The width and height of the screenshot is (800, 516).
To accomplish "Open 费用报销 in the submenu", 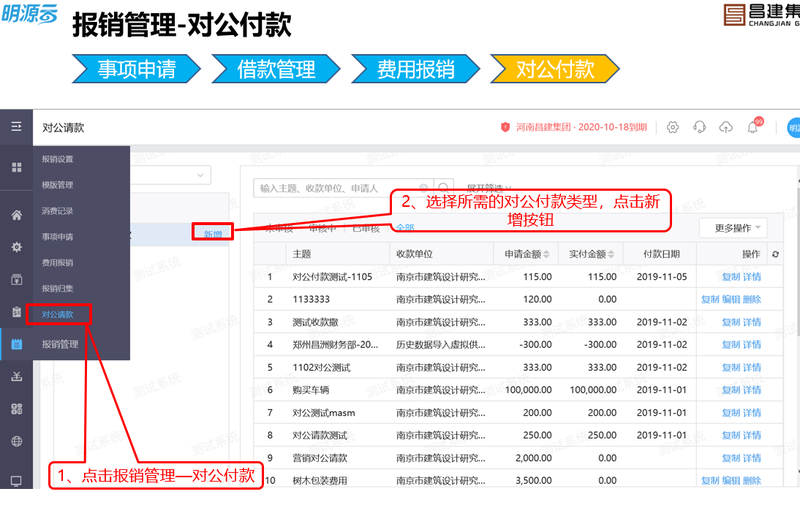I will (58, 263).
